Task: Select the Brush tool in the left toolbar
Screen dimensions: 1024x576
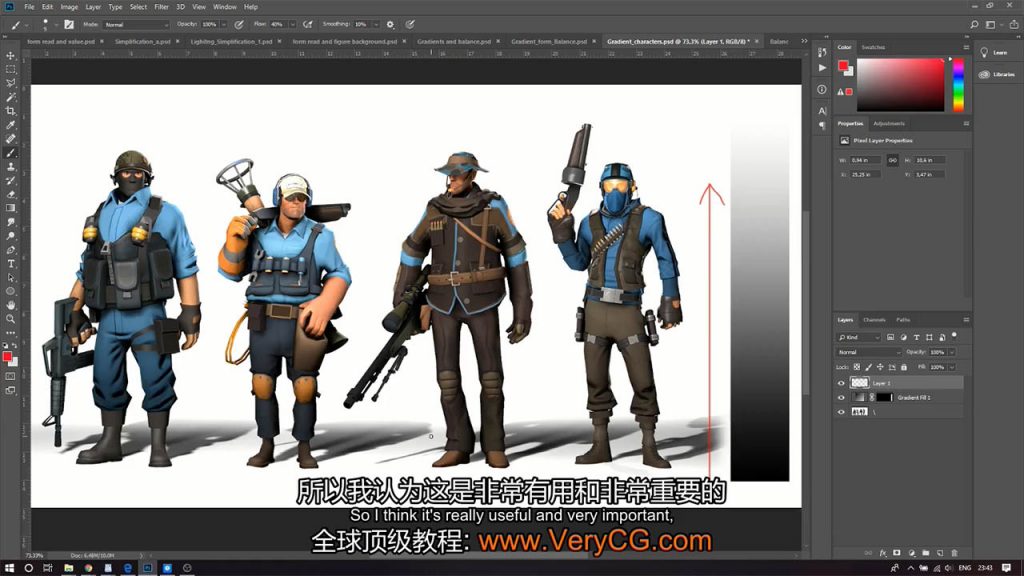Action: pos(10,153)
